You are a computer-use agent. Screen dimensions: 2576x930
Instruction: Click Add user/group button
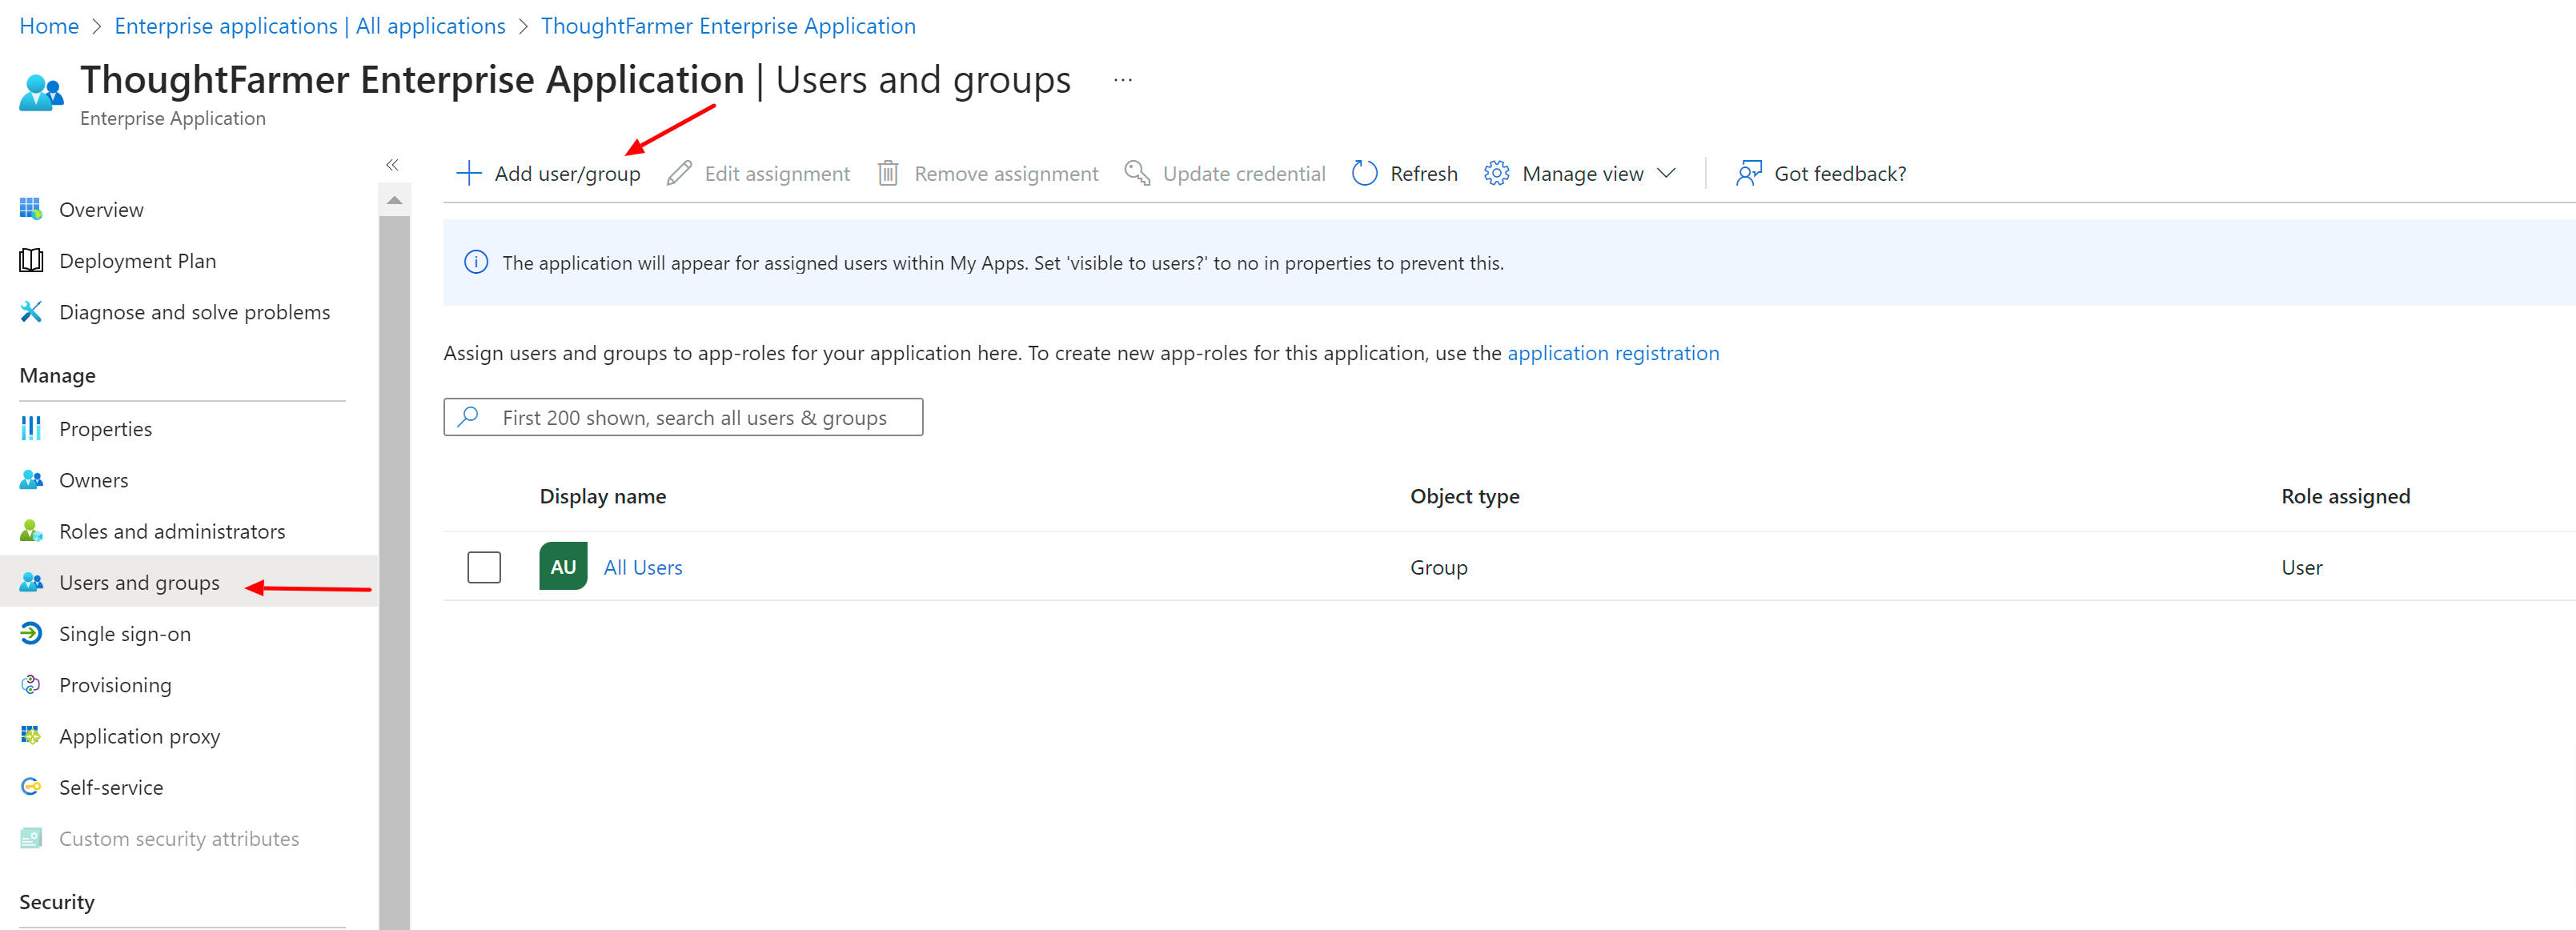[x=548, y=173]
